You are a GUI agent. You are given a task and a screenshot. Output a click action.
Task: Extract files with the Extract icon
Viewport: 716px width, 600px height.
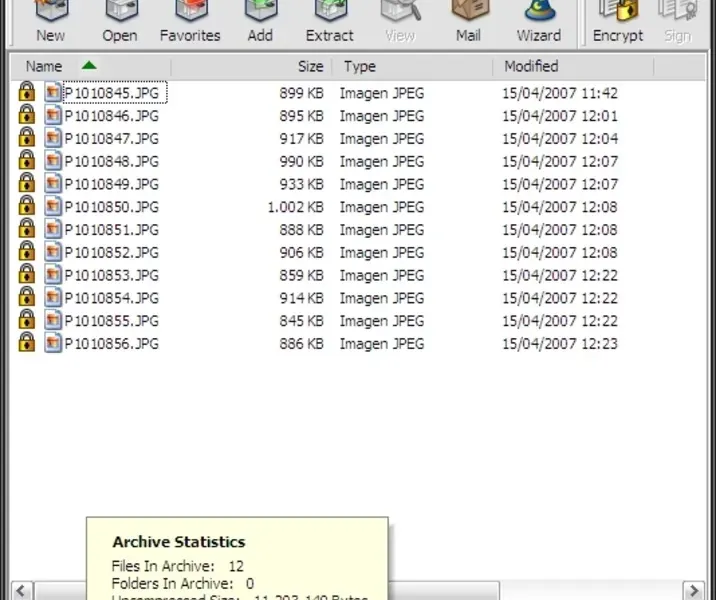click(x=330, y=21)
